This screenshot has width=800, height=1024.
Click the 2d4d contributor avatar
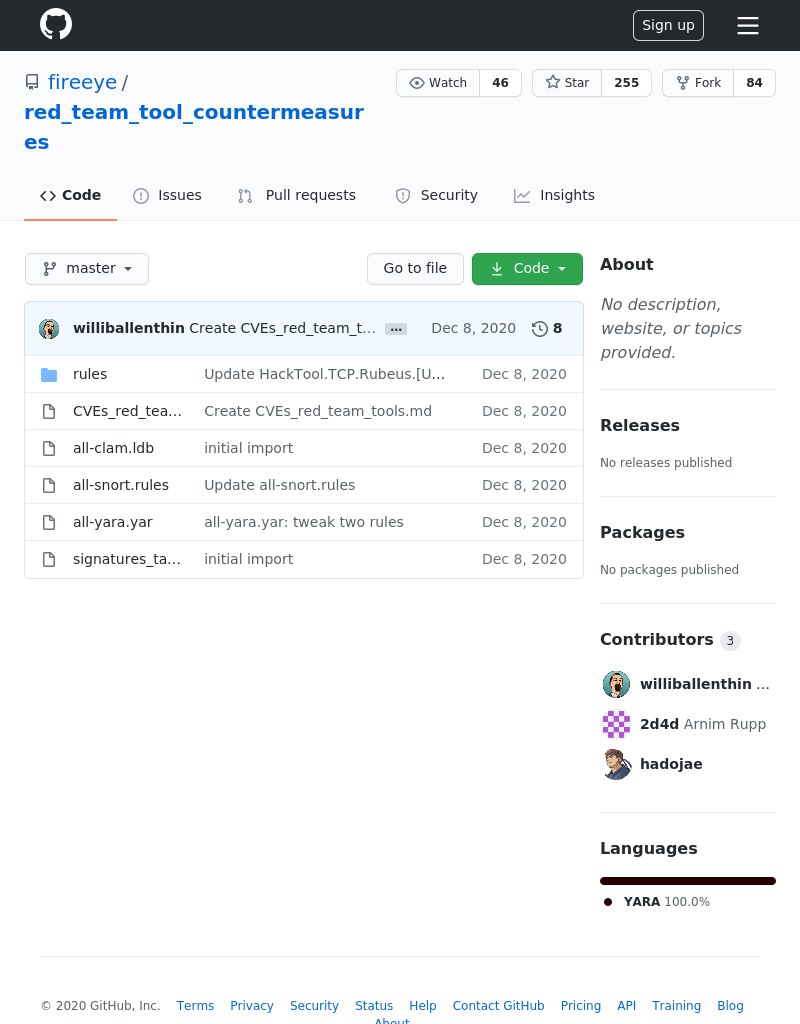pyautogui.click(x=616, y=724)
